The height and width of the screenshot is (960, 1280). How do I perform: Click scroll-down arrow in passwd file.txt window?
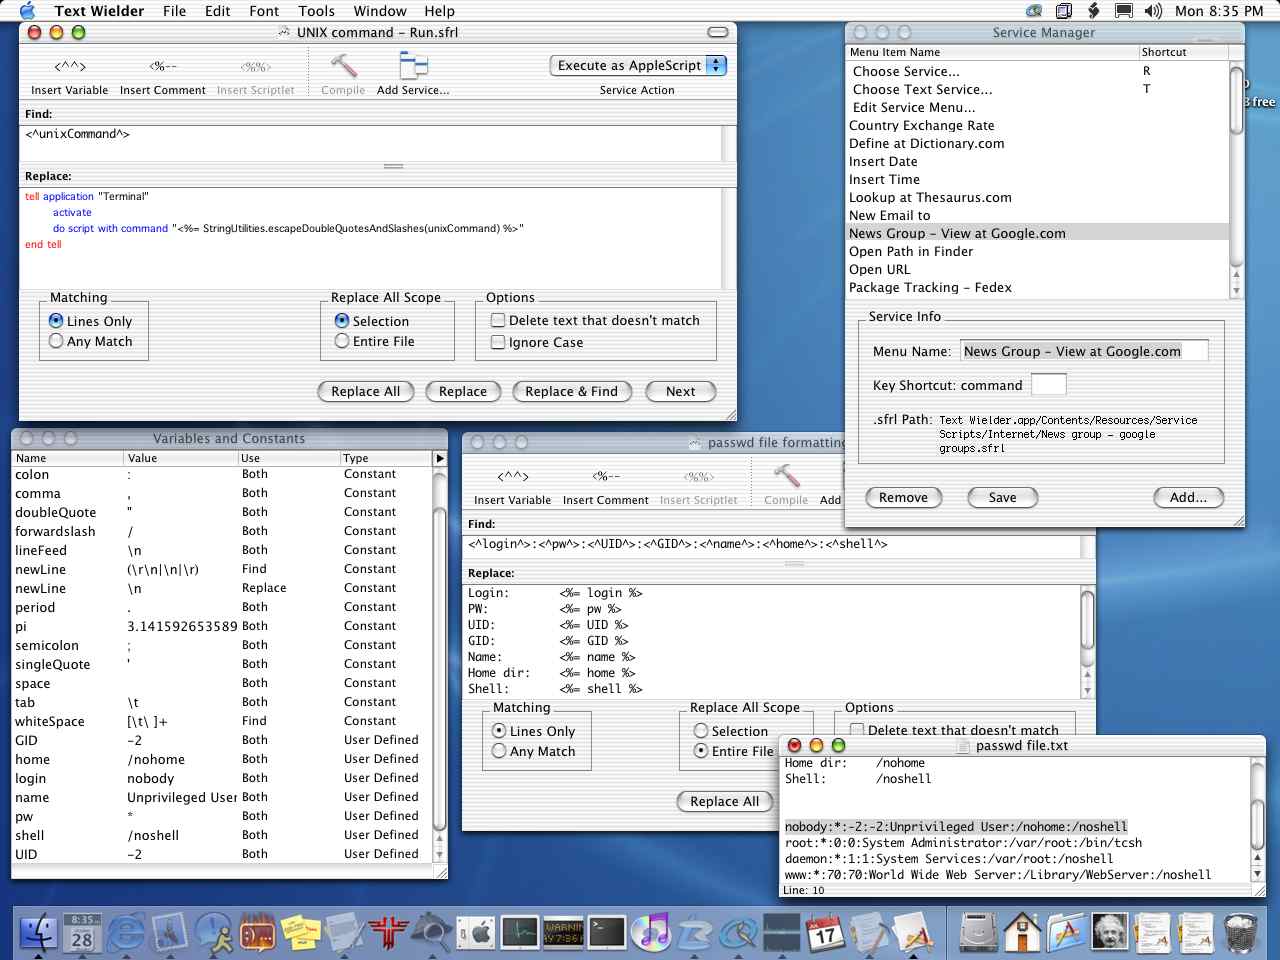click(1258, 874)
